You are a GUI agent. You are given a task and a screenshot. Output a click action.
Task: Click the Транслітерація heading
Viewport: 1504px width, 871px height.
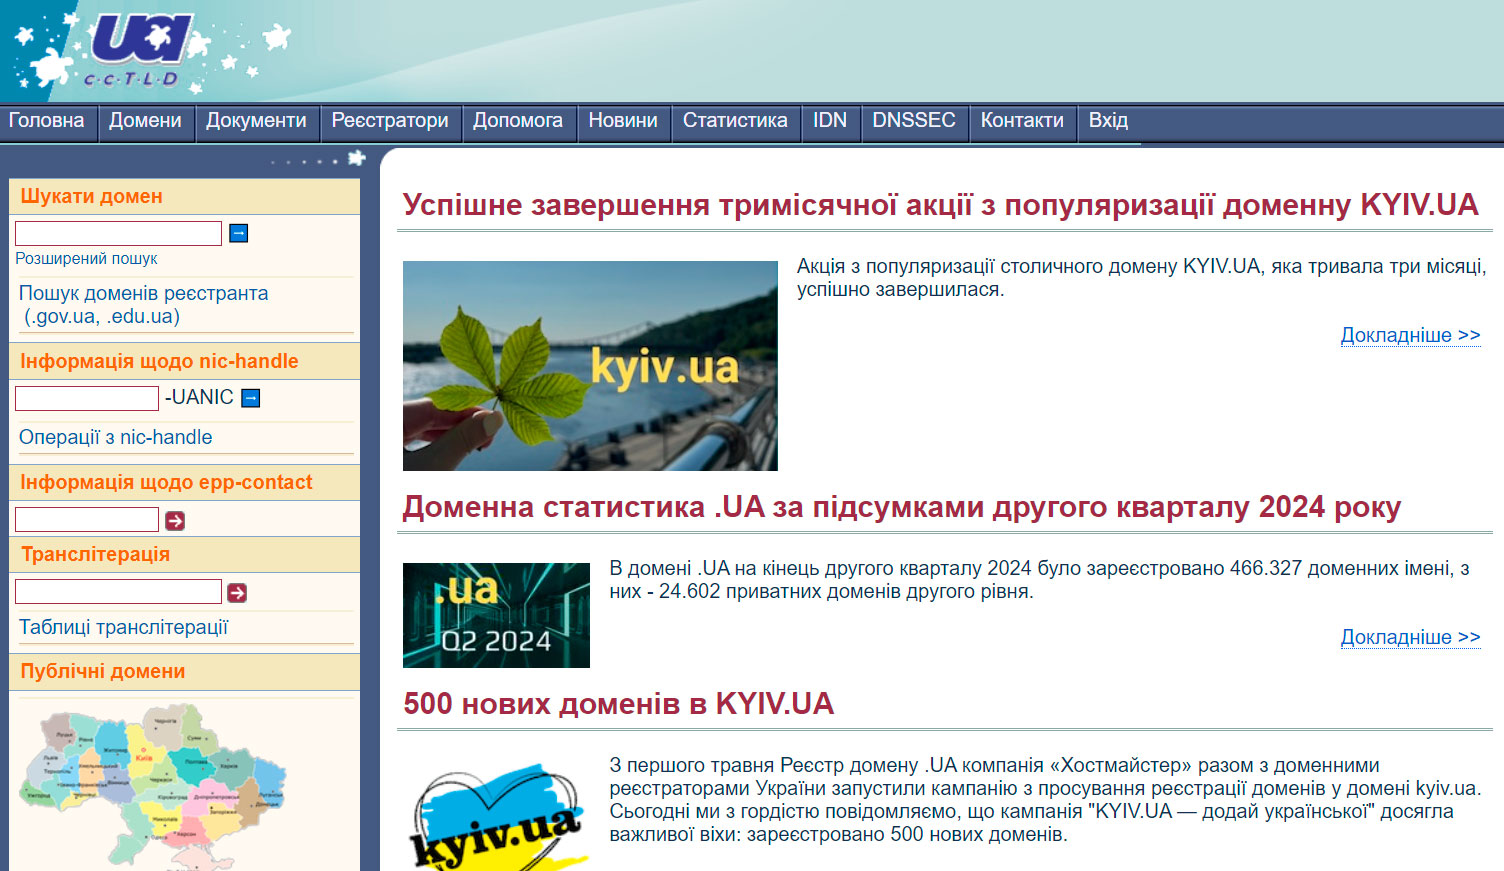95,555
